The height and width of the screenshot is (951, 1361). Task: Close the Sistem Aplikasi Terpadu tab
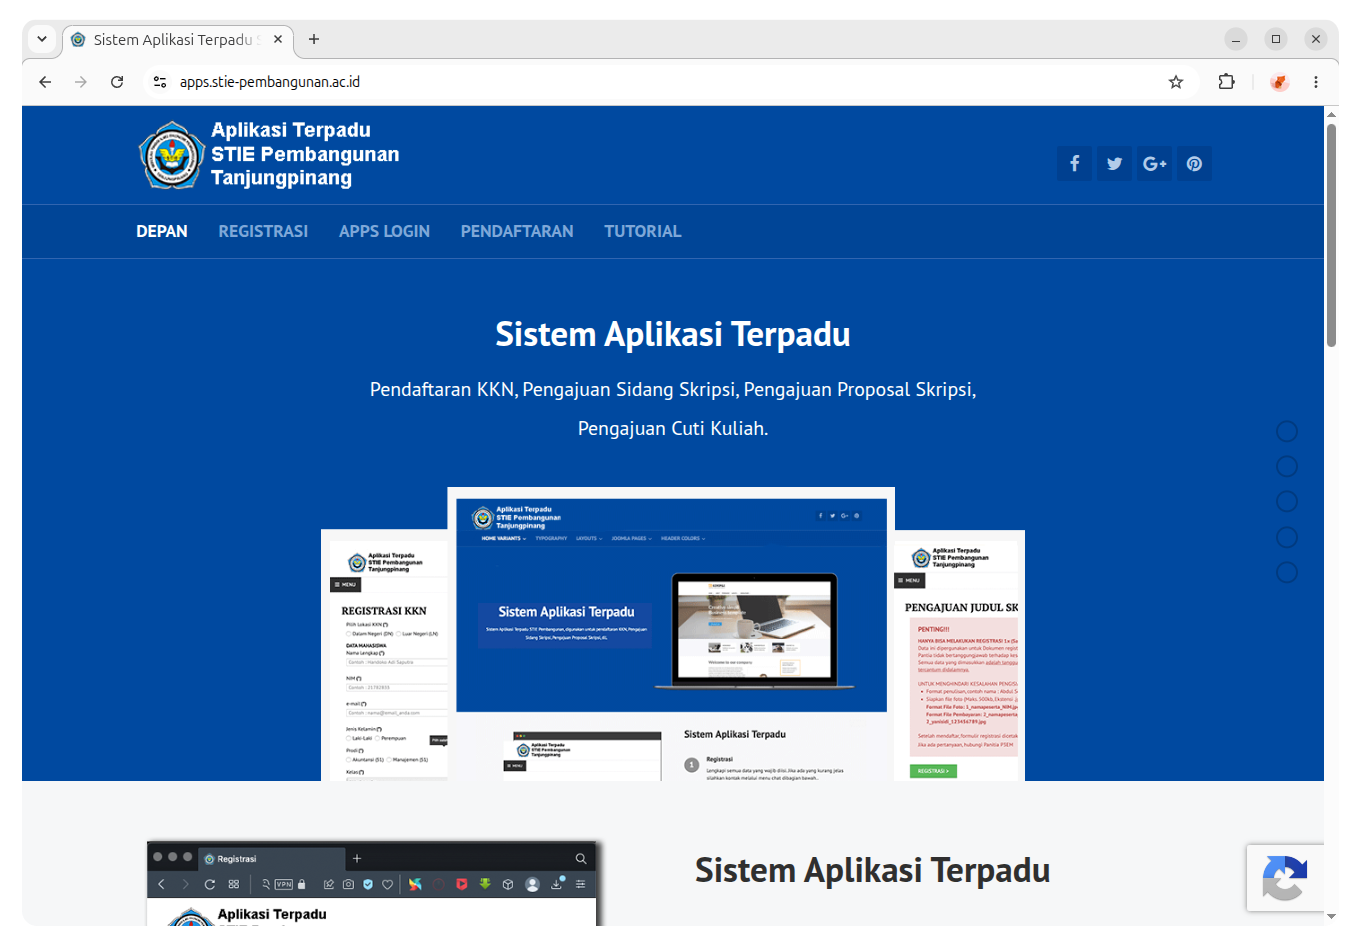[278, 39]
